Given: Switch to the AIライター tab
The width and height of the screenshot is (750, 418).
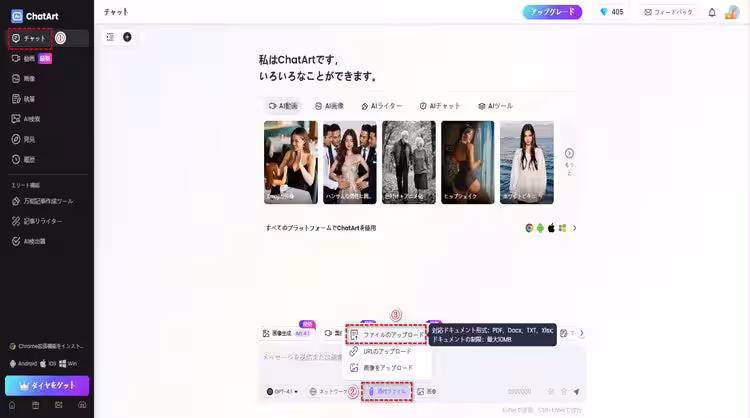Looking at the screenshot, I should pyautogui.click(x=381, y=106).
